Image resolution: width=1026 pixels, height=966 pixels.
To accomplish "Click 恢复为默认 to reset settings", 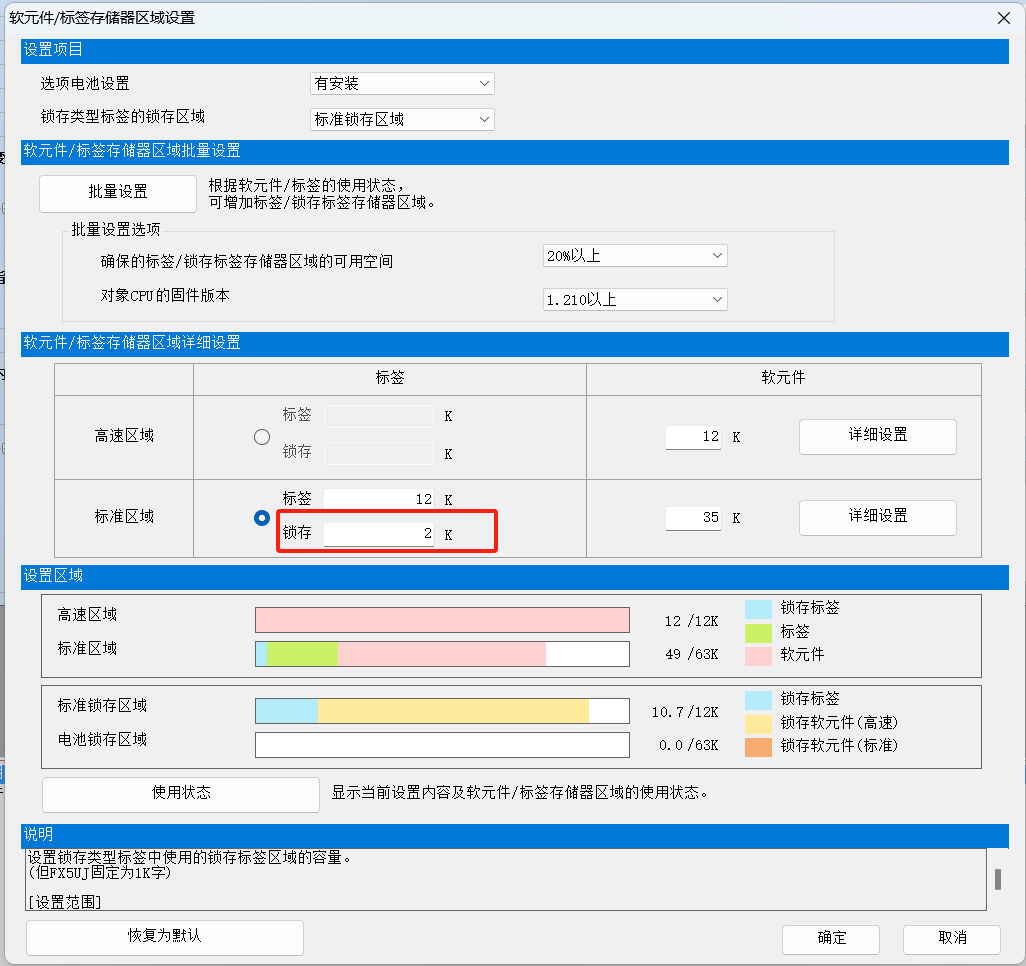I will [x=165, y=937].
